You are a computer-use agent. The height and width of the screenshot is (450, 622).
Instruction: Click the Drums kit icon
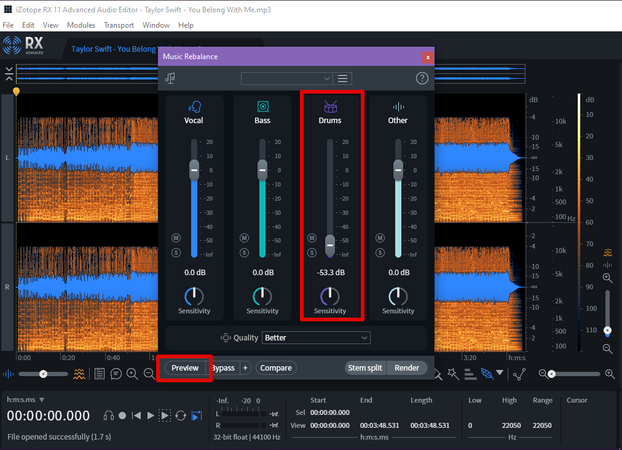pyautogui.click(x=330, y=106)
